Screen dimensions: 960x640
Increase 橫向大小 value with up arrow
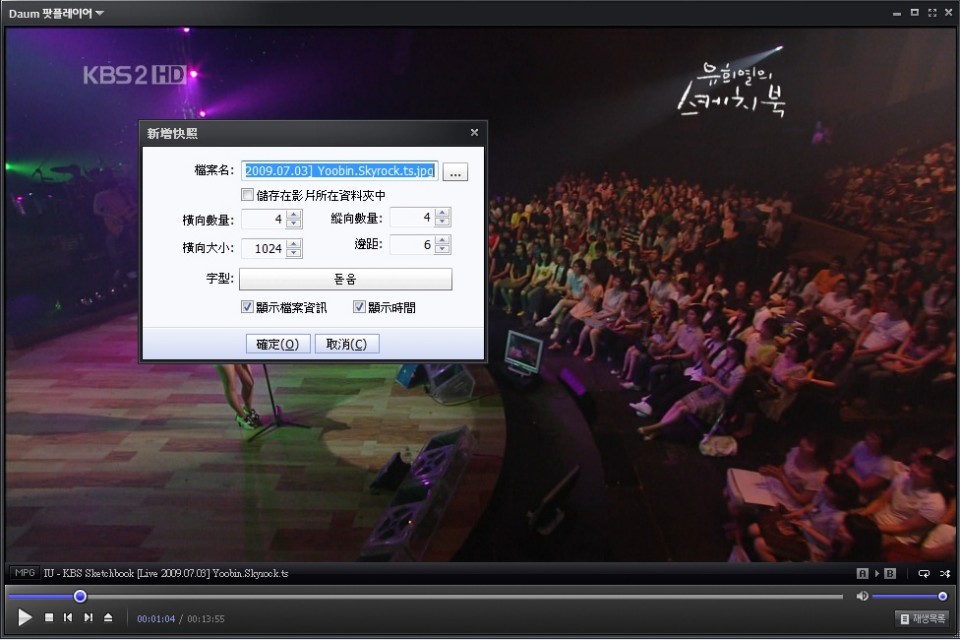(294, 243)
